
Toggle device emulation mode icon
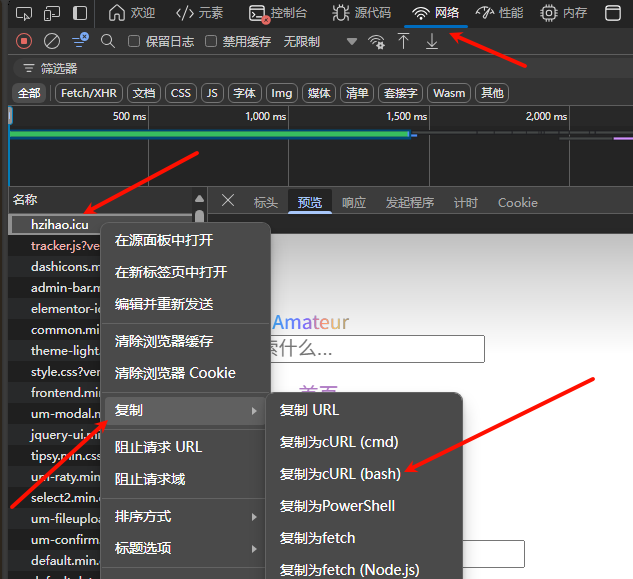(x=53, y=13)
